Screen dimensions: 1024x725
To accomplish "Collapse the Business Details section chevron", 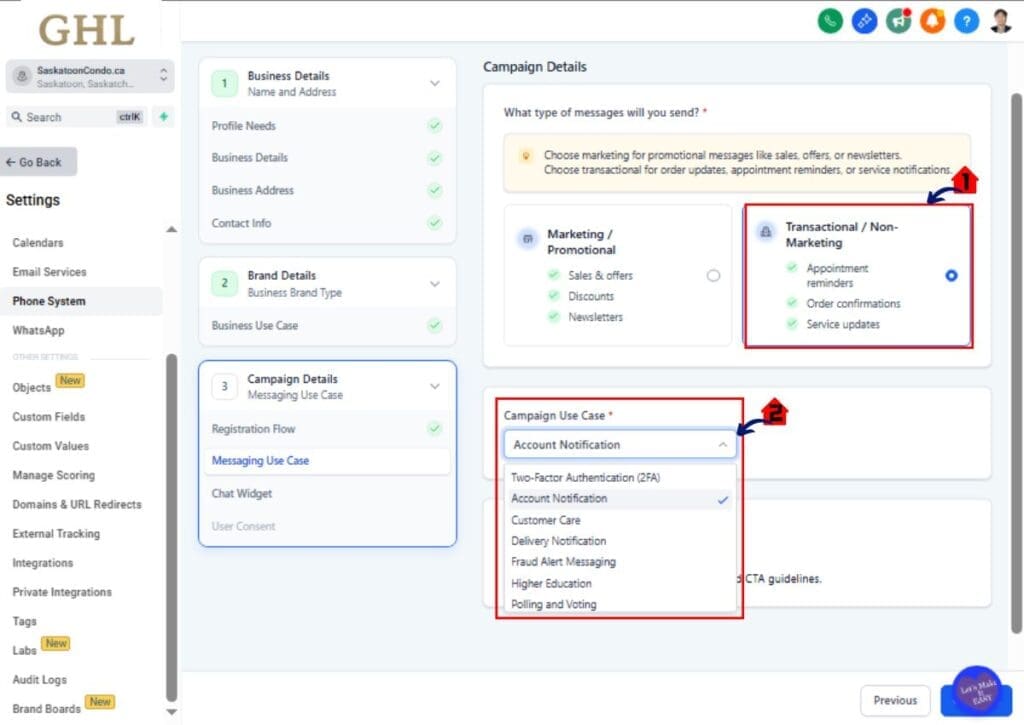I will (434, 84).
